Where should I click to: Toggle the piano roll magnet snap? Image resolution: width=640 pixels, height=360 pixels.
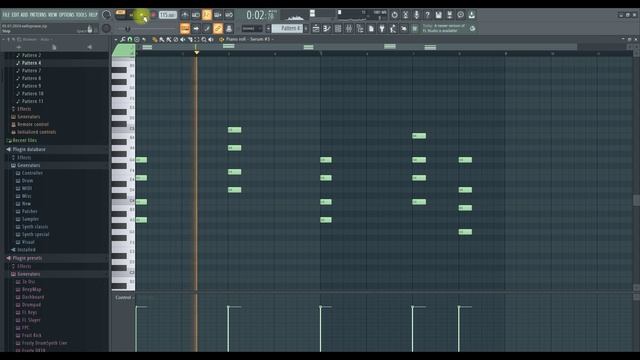[x=130, y=40]
